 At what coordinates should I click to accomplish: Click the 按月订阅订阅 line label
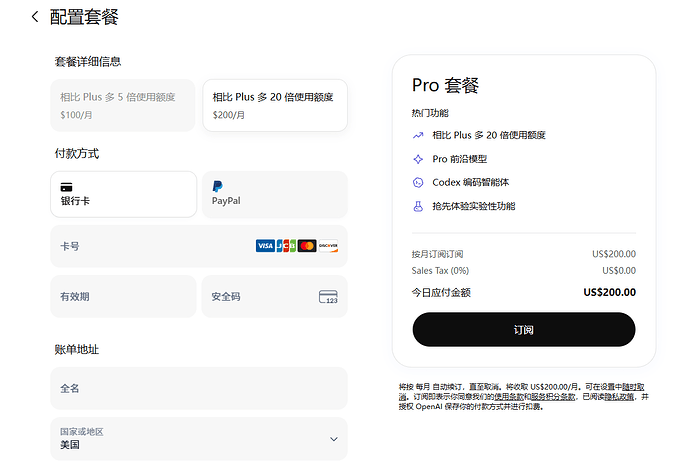(437, 254)
